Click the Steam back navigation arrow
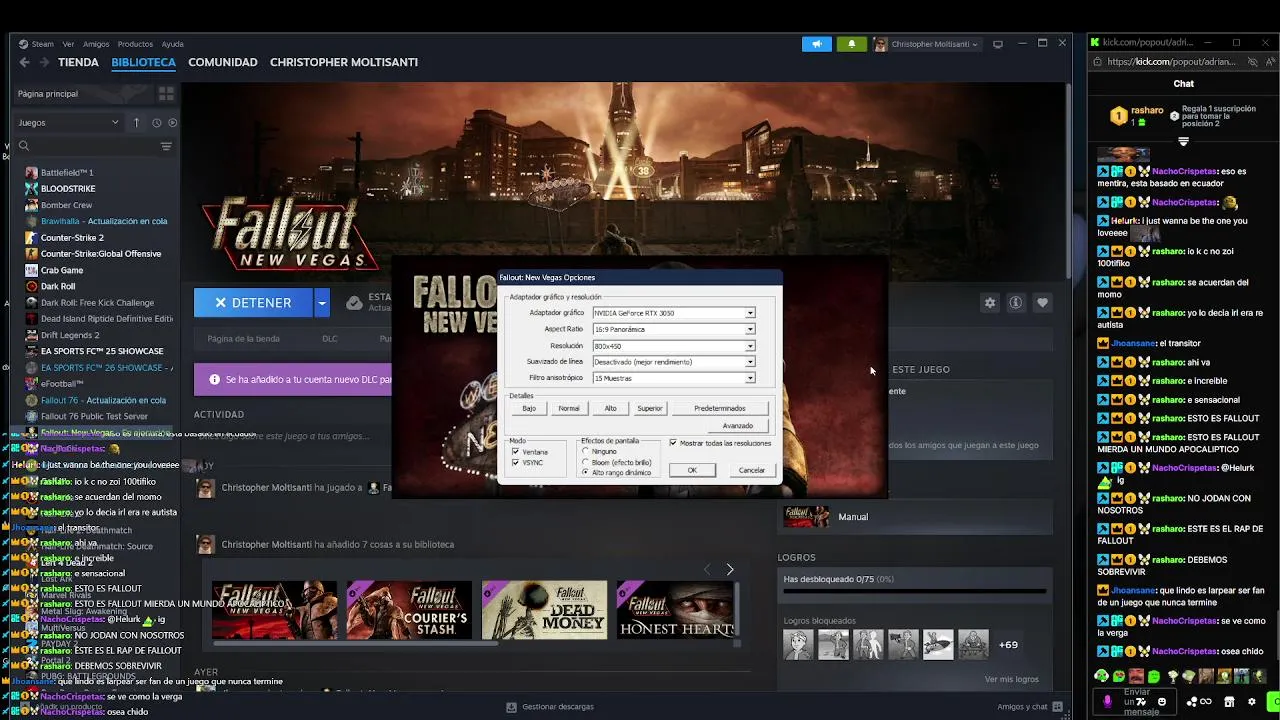The height and width of the screenshot is (720, 1280). click(x=25, y=62)
